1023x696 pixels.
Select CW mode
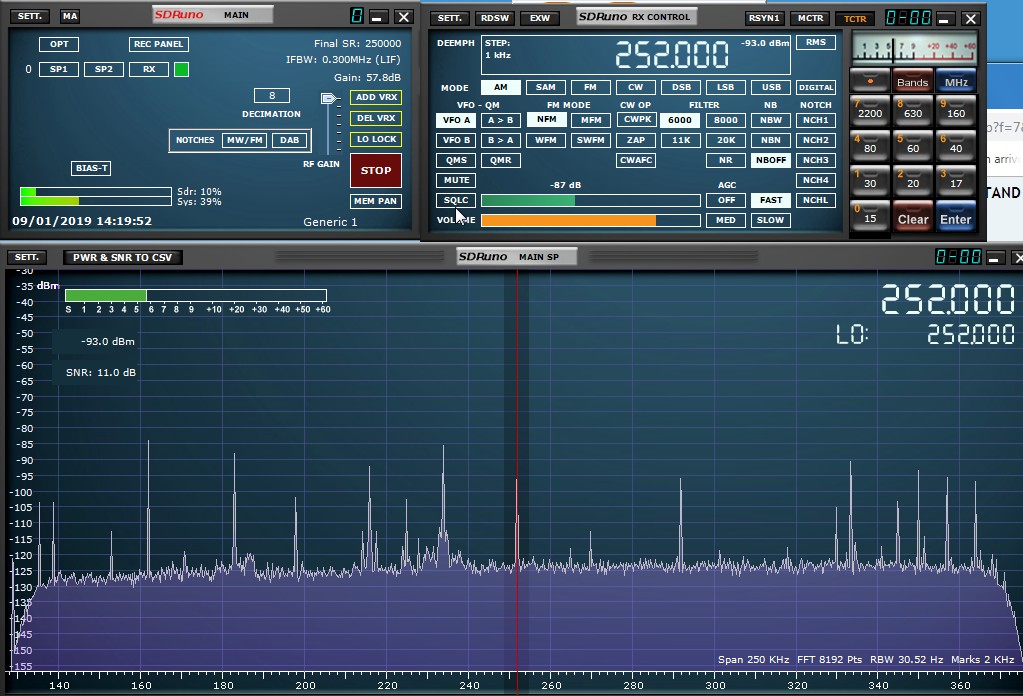point(635,87)
